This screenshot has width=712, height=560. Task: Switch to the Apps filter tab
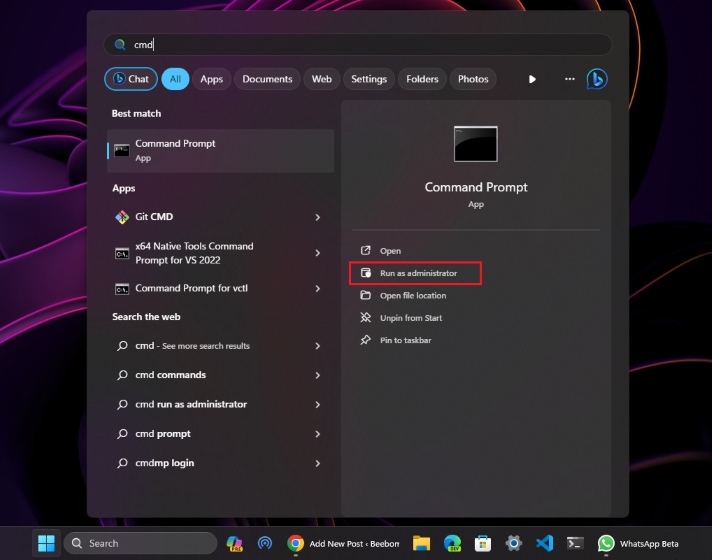pos(212,79)
